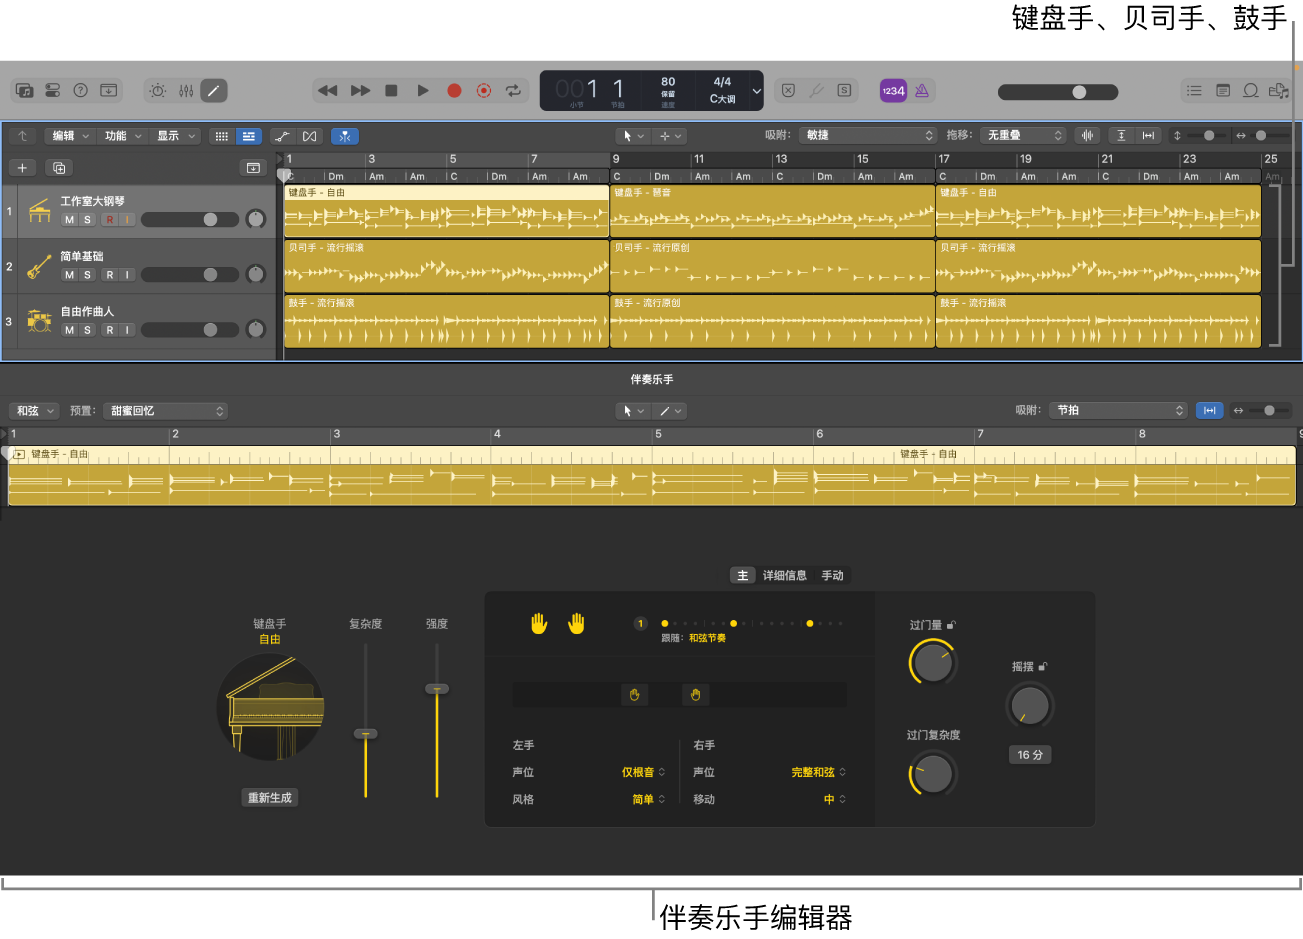Open the media Browsers icon
The height and width of the screenshot is (939, 1303).
pos(1278,91)
